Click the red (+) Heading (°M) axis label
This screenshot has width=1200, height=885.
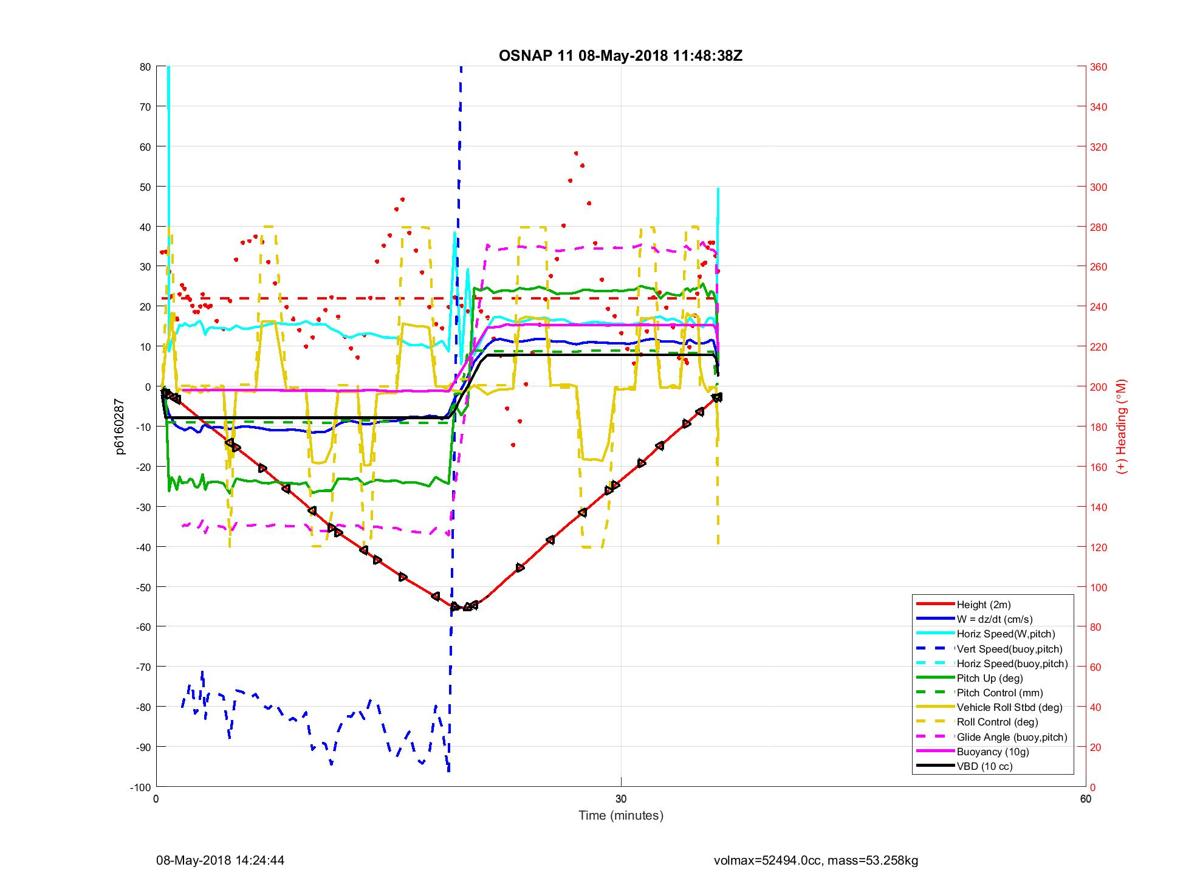pos(1122,426)
